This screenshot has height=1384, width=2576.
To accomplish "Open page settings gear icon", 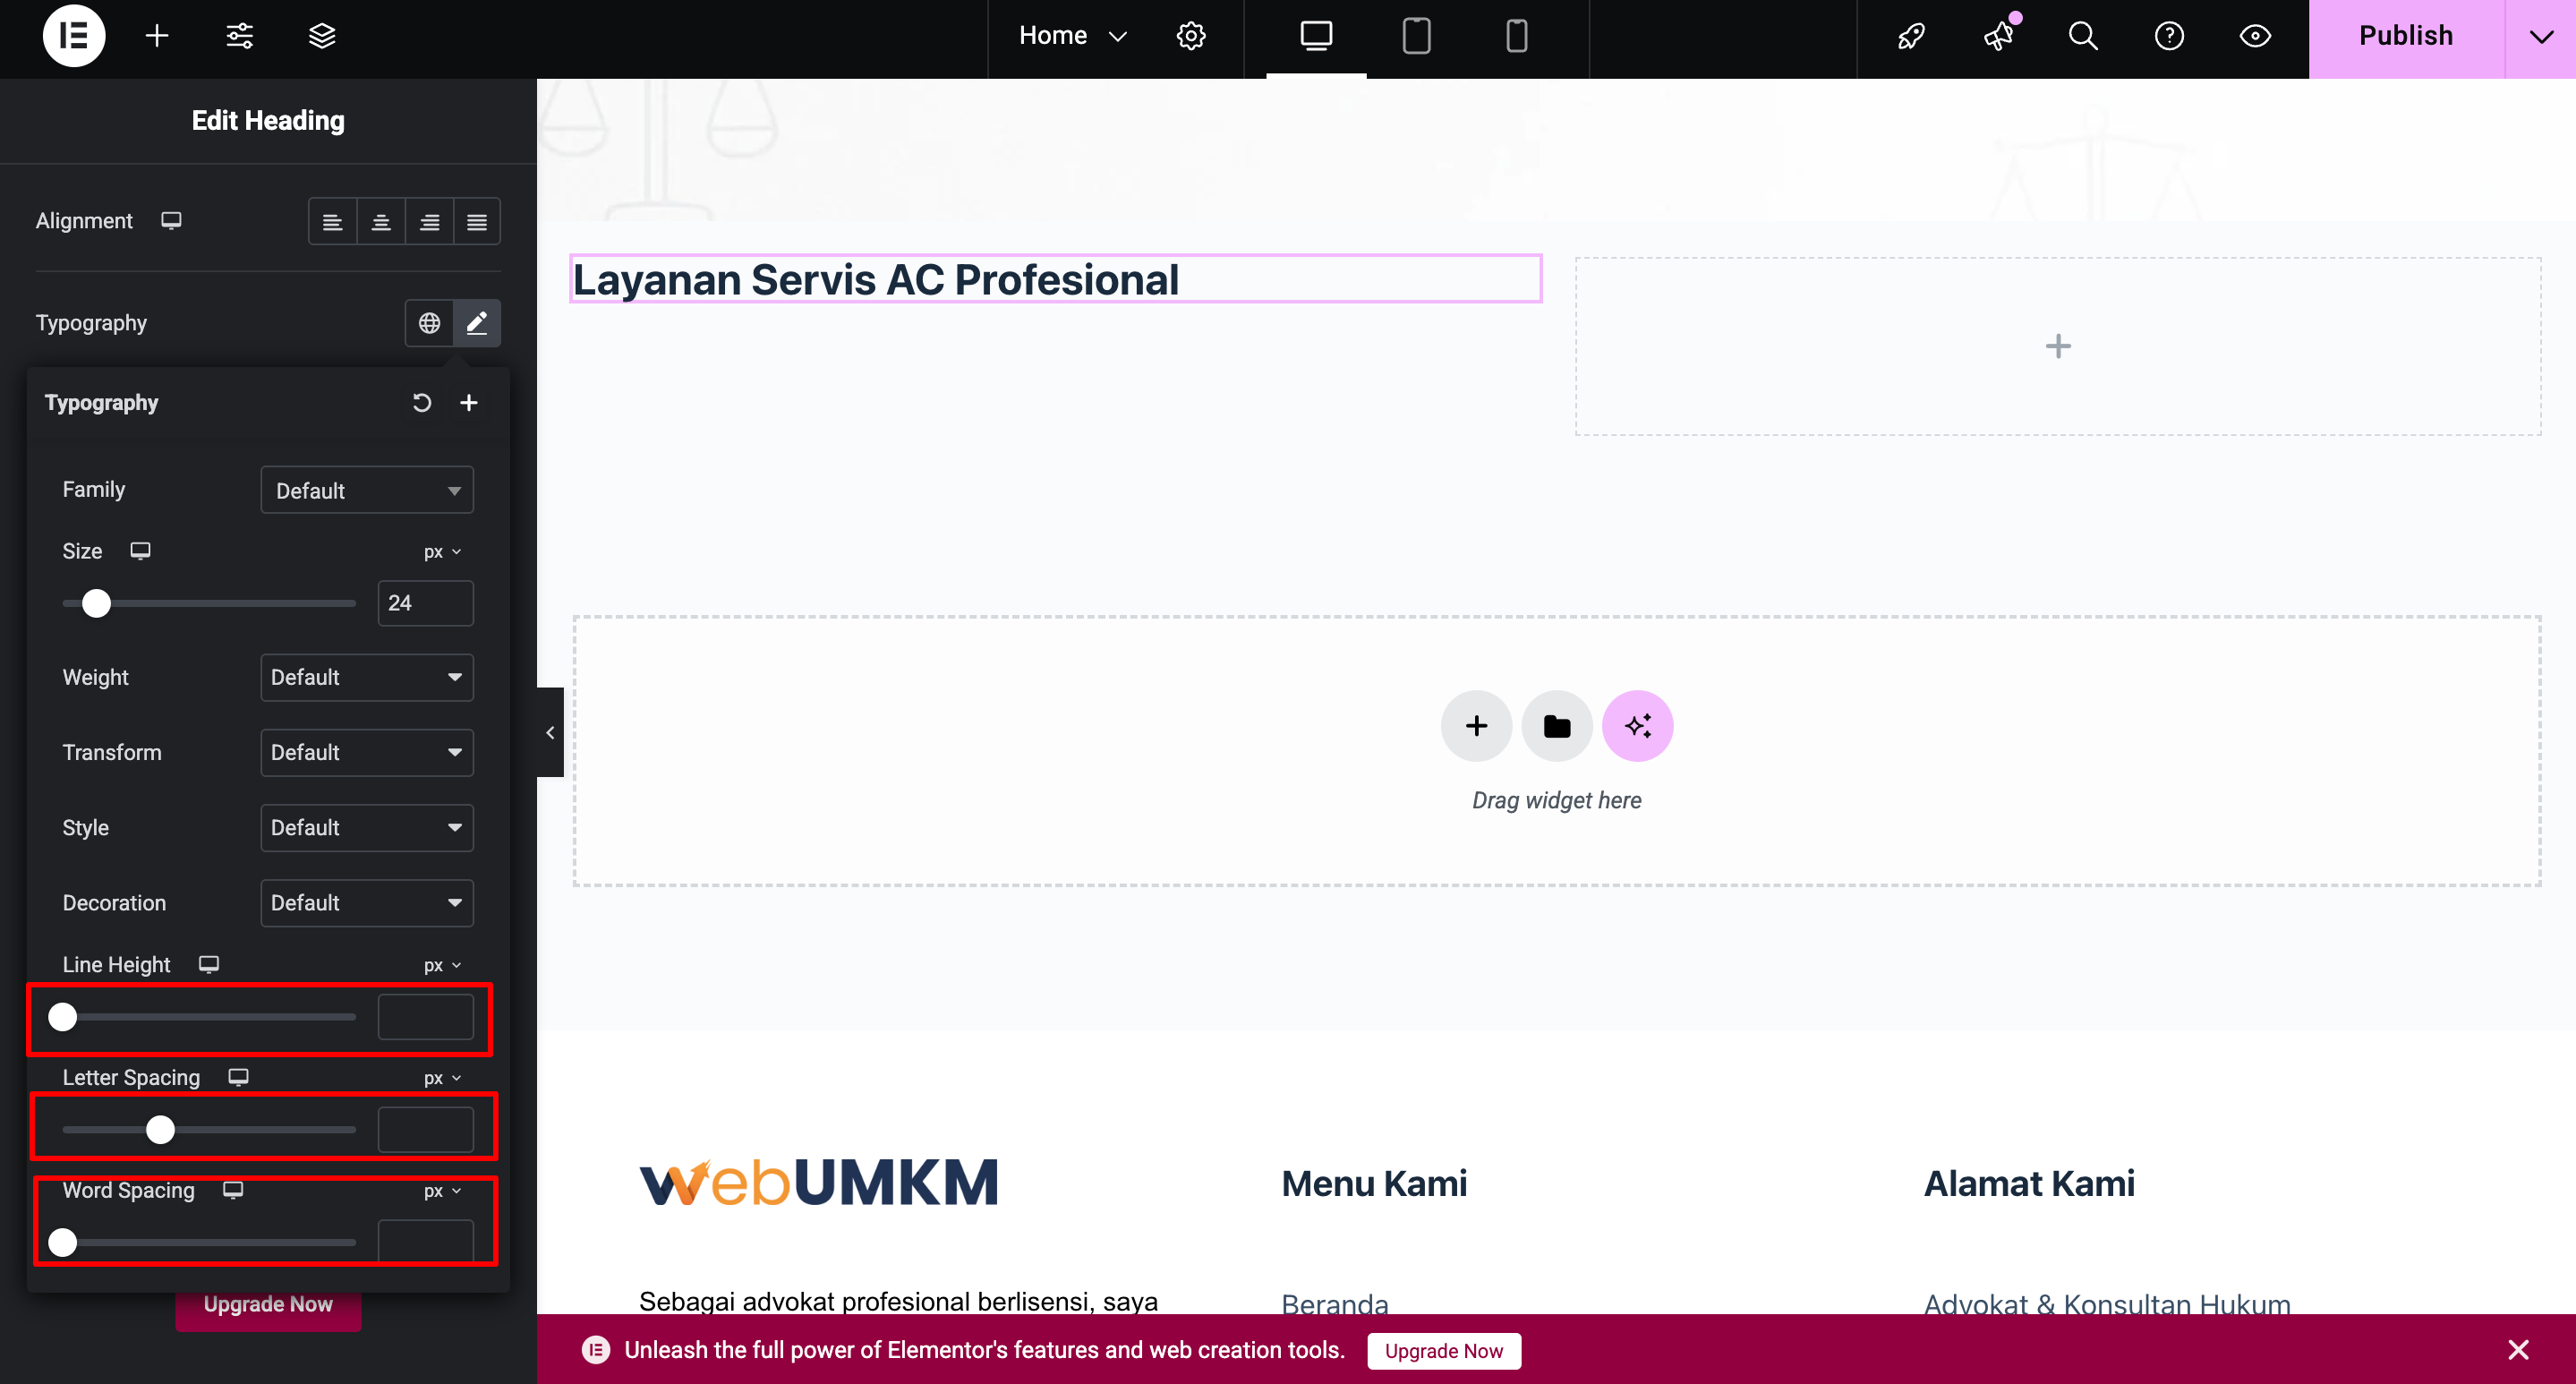I will (x=1190, y=36).
